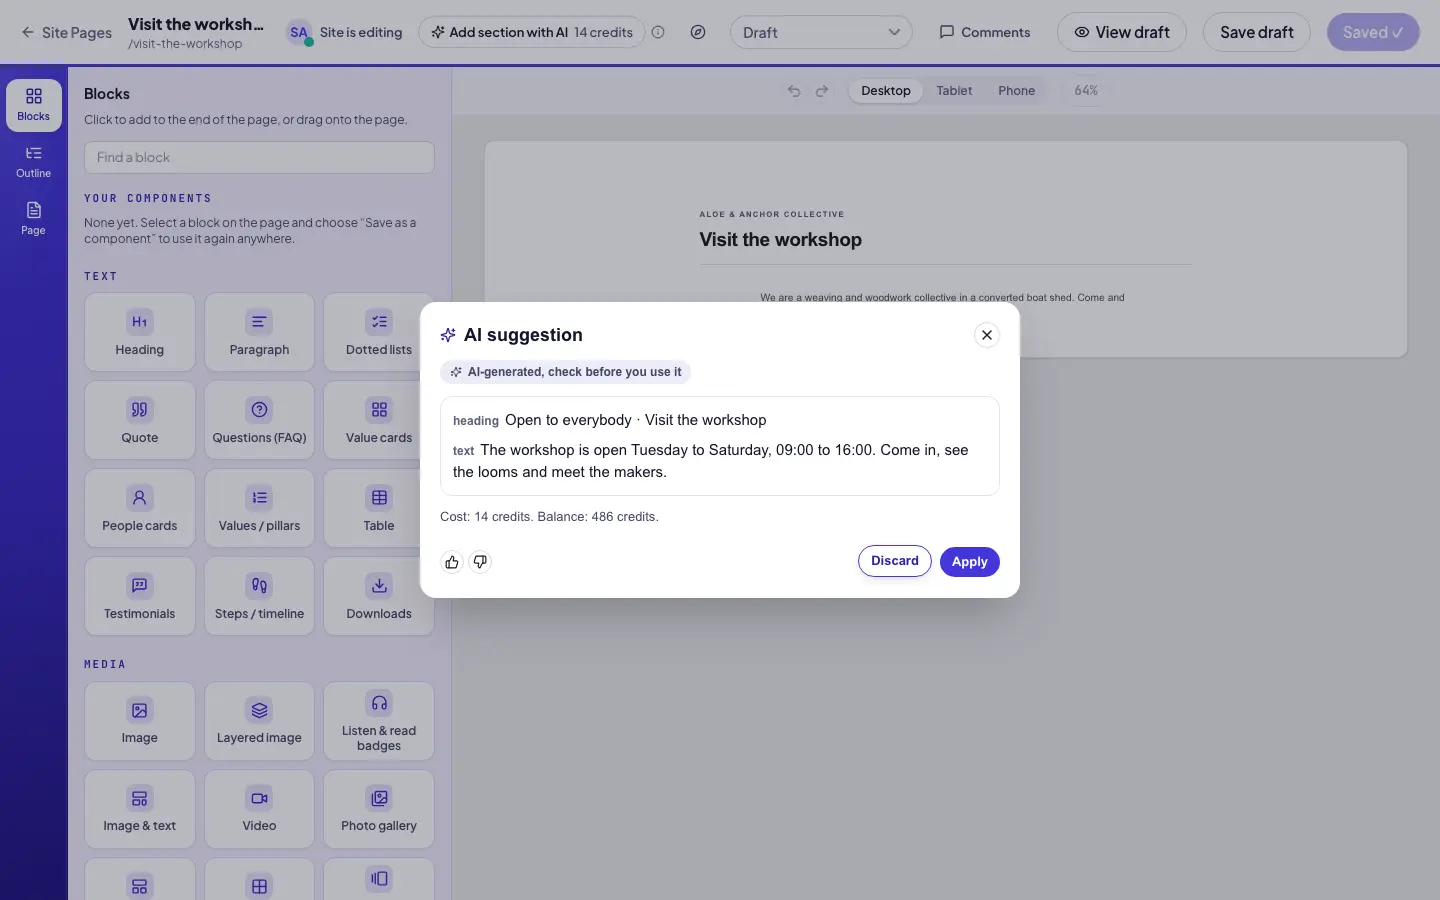Viewport: 1440px width, 900px height.
Task: Click the compass icon in the top bar
Action: pyautogui.click(x=698, y=32)
